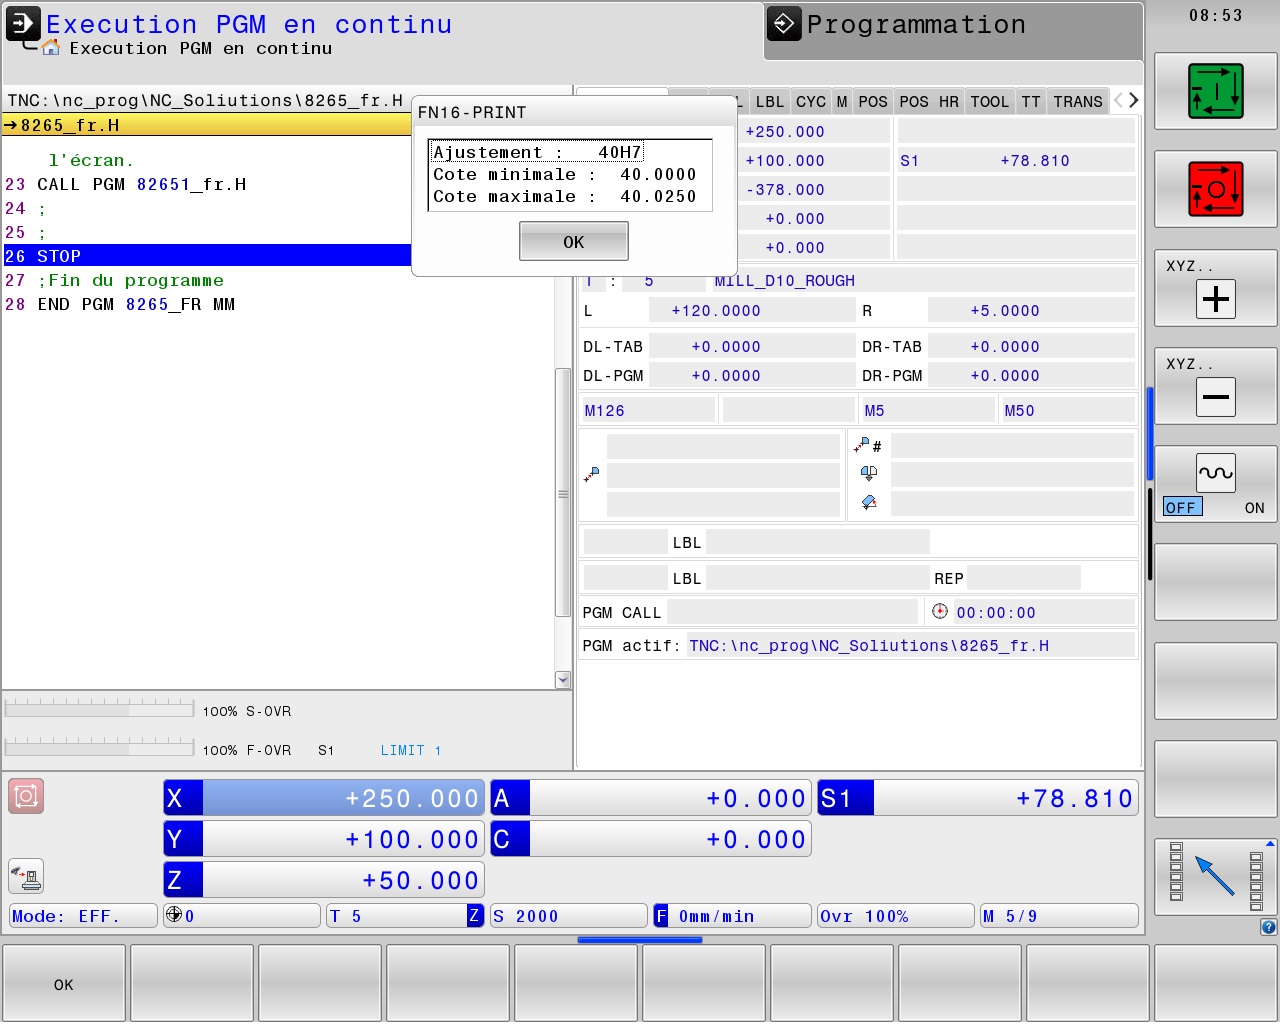Click the M50 active function field

point(1067,410)
